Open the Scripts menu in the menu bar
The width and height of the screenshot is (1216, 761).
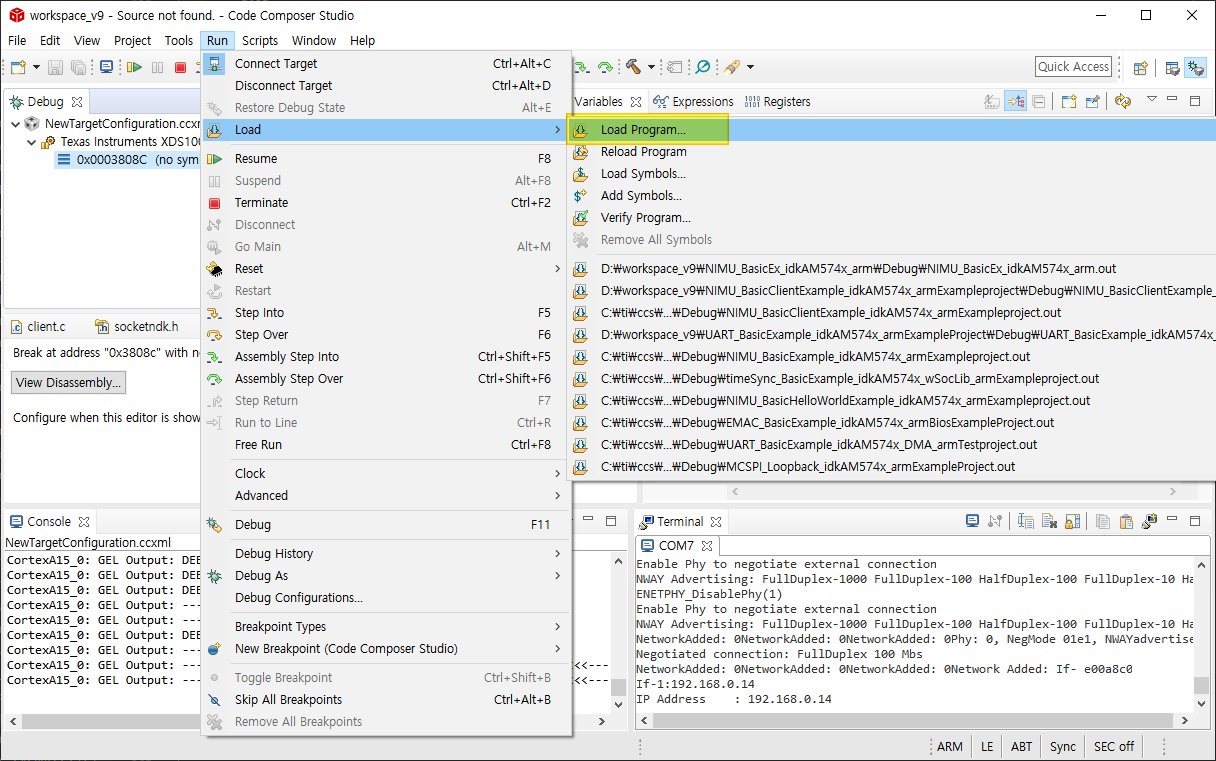(x=260, y=40)
